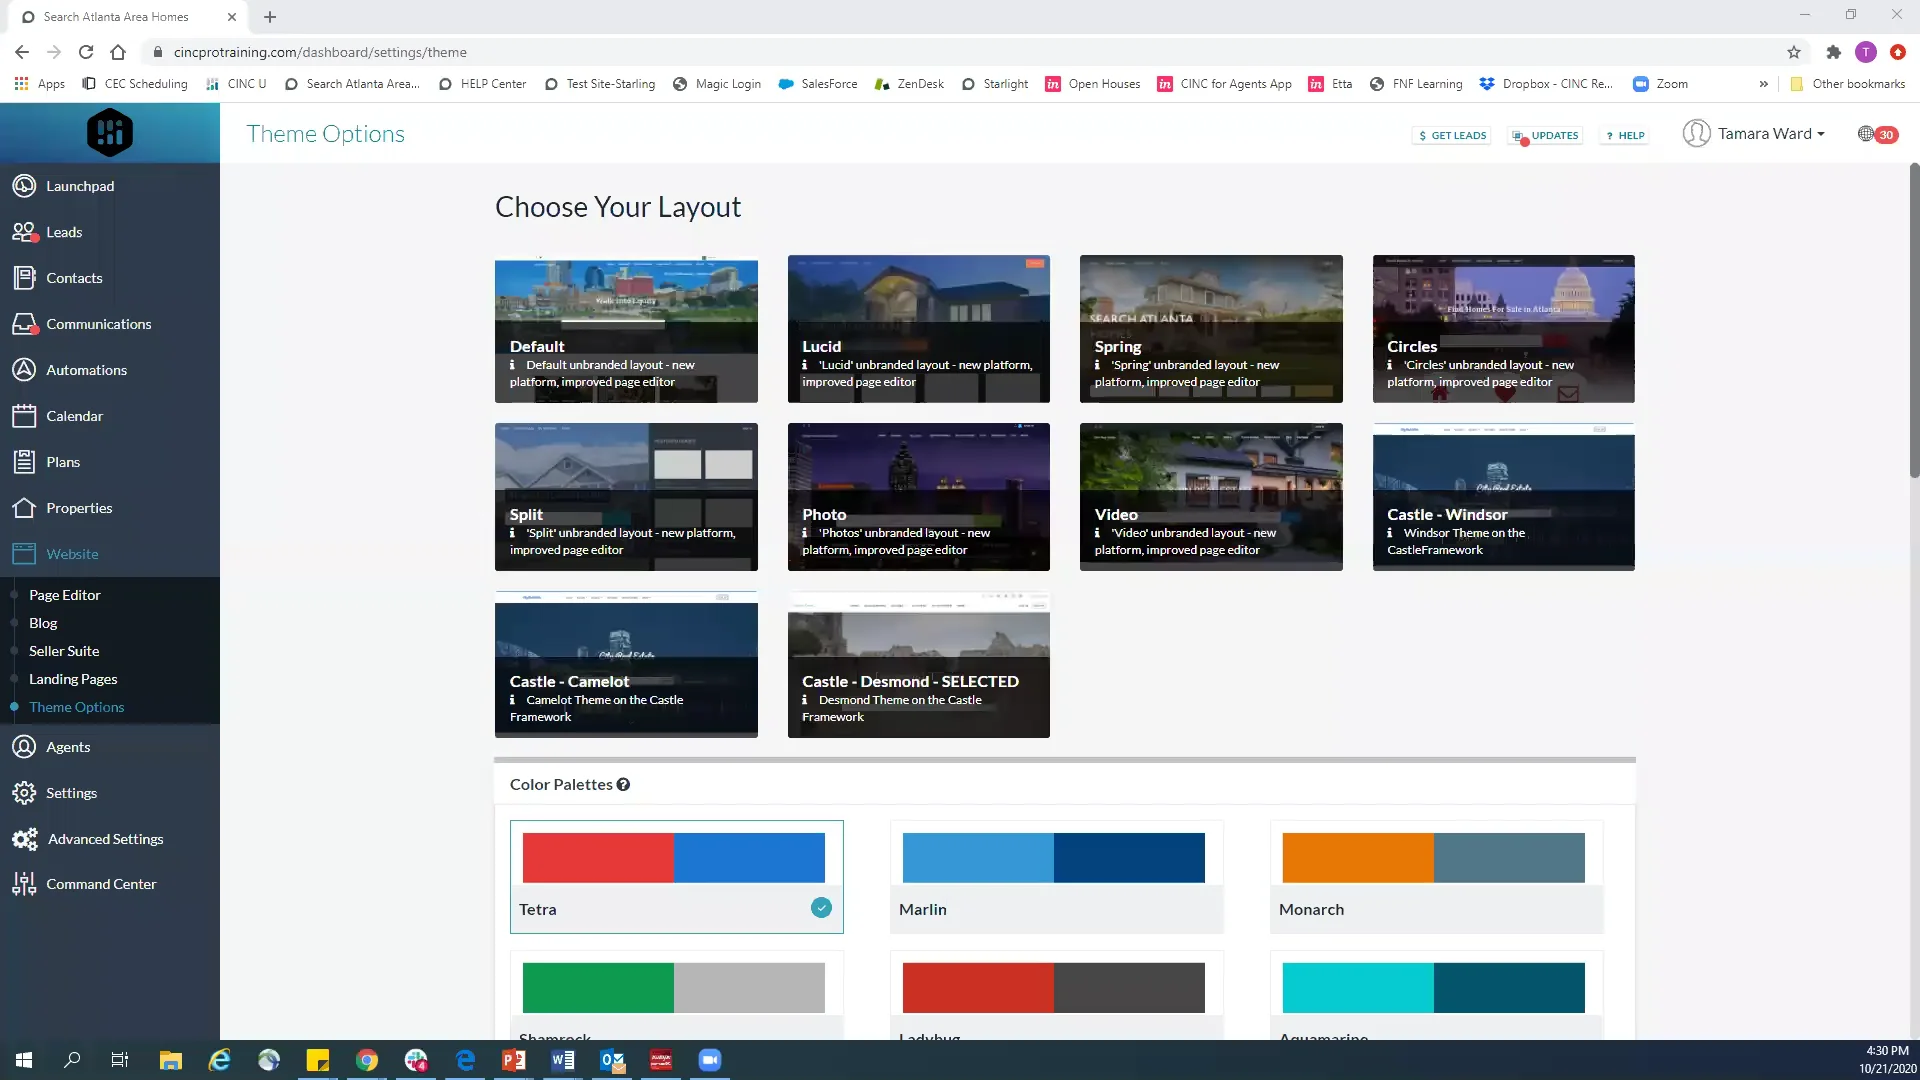Open Zoom from Windows taskbar

coord(710,1060)
